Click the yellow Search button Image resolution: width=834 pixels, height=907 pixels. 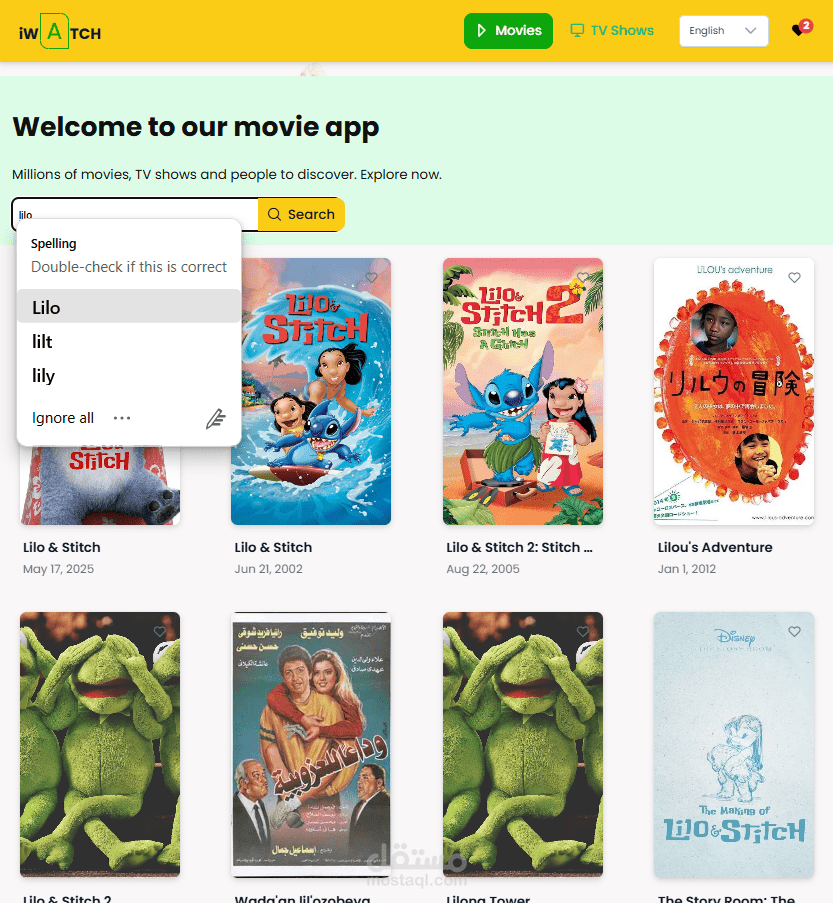coord(301,215)
